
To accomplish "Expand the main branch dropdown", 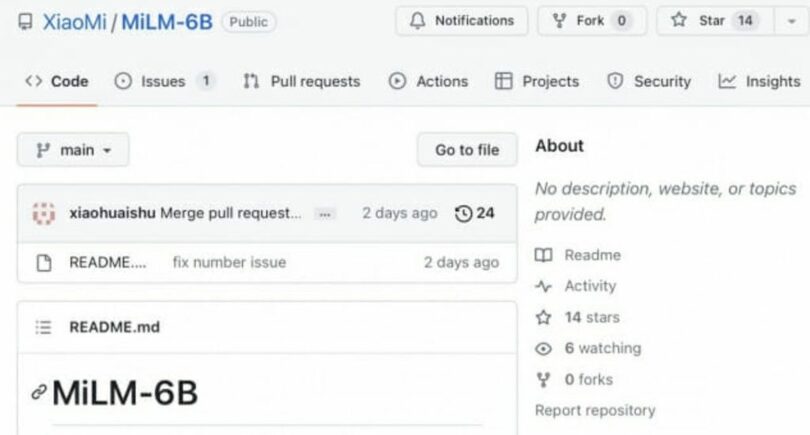I will click(x=73, y=150).
